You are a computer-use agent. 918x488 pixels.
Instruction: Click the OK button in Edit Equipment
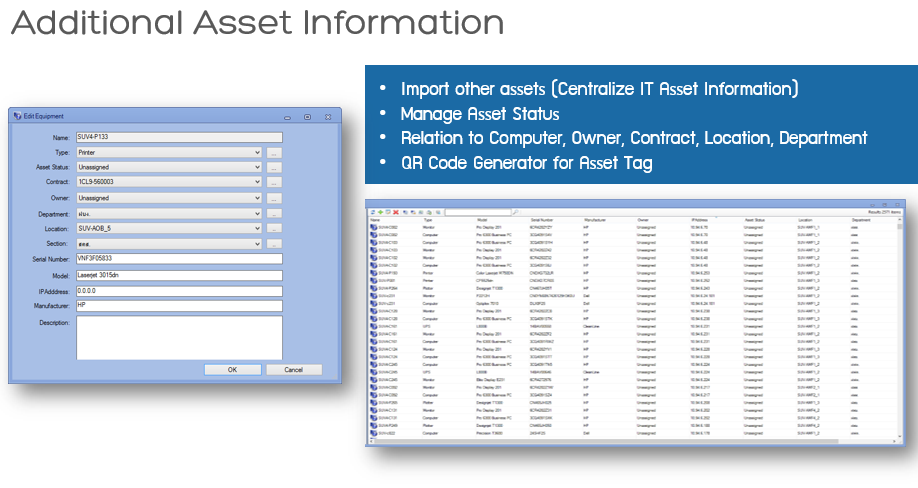(232, 370)
